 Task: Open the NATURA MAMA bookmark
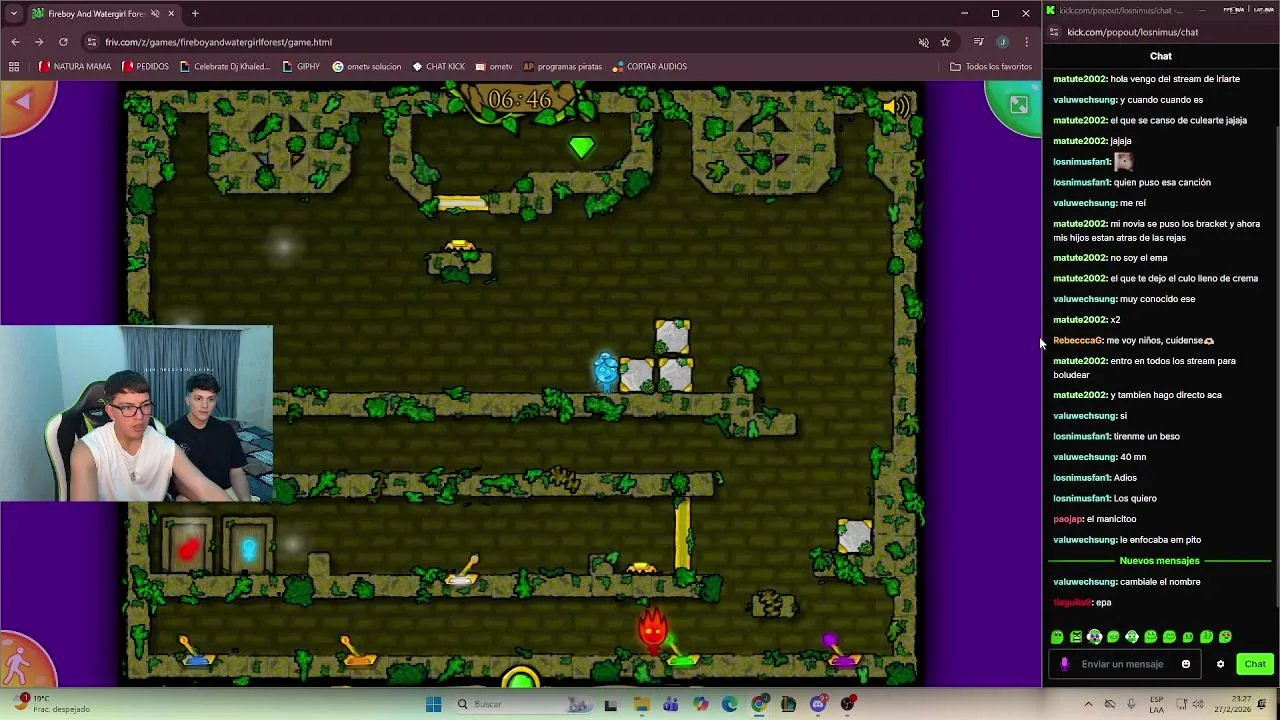(x=75, y=67)
